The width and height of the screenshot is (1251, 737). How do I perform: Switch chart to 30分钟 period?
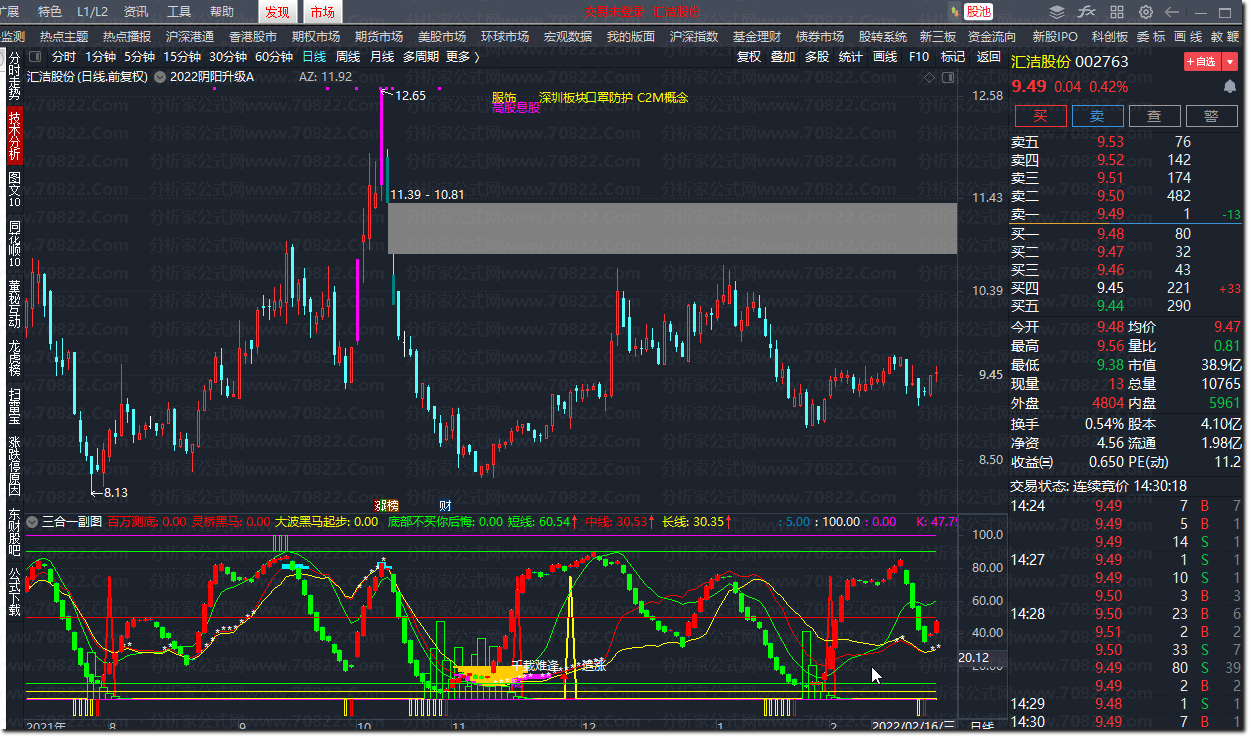[x=228, y=57]
